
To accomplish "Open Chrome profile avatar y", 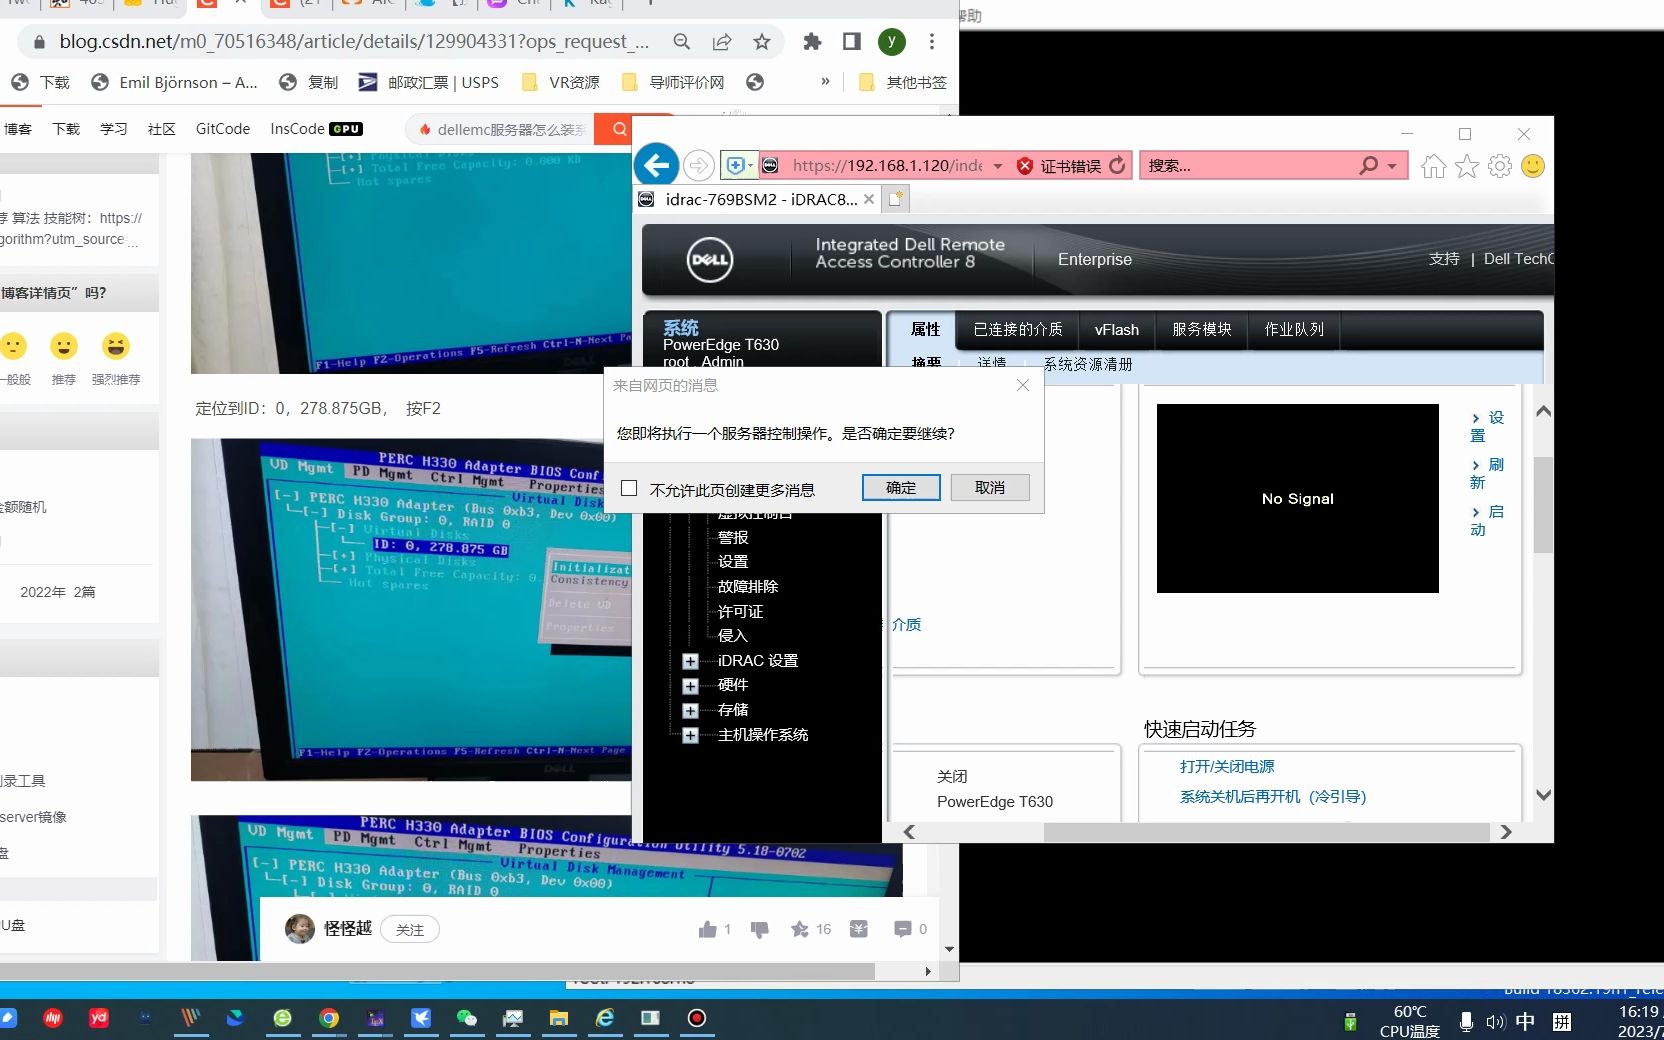I will click(892, 41).
